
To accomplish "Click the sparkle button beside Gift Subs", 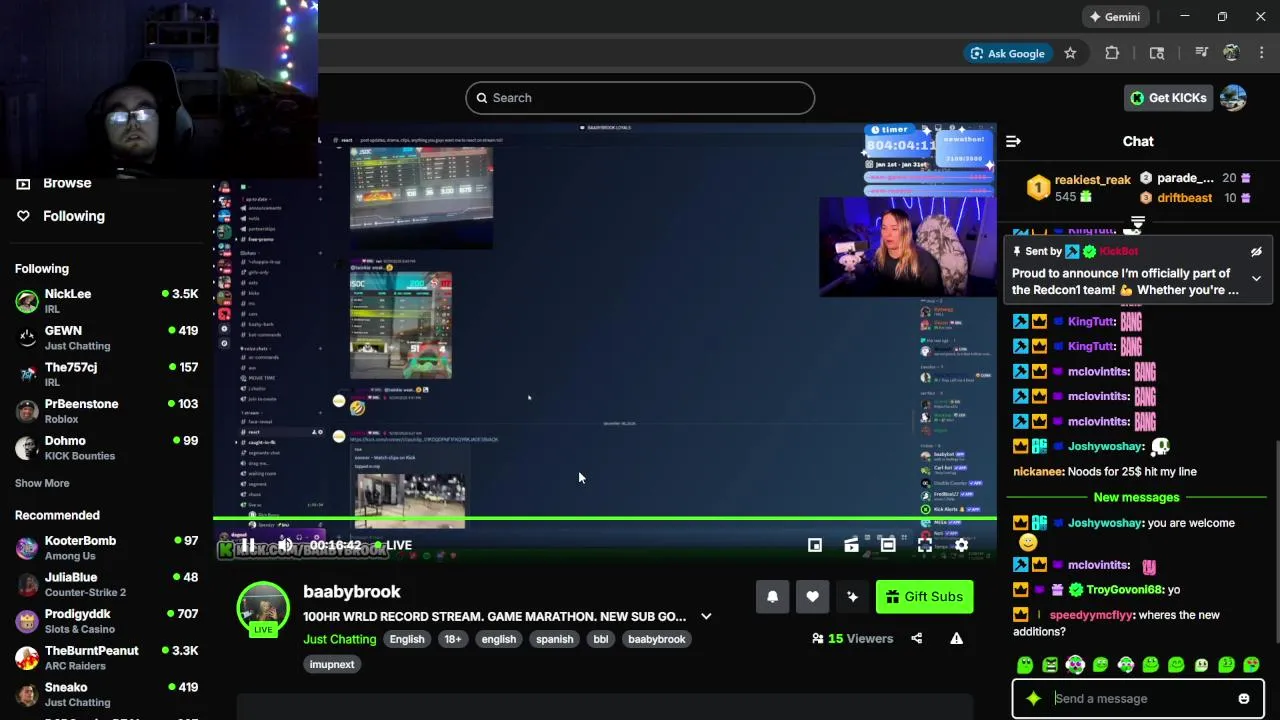I will coord(852,597).
